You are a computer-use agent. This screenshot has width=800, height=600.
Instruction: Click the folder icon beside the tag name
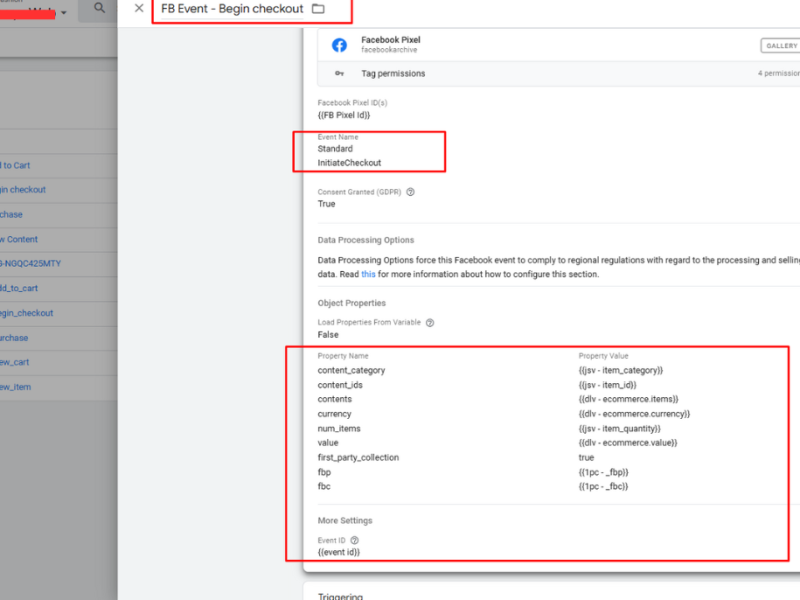(318, 9)
